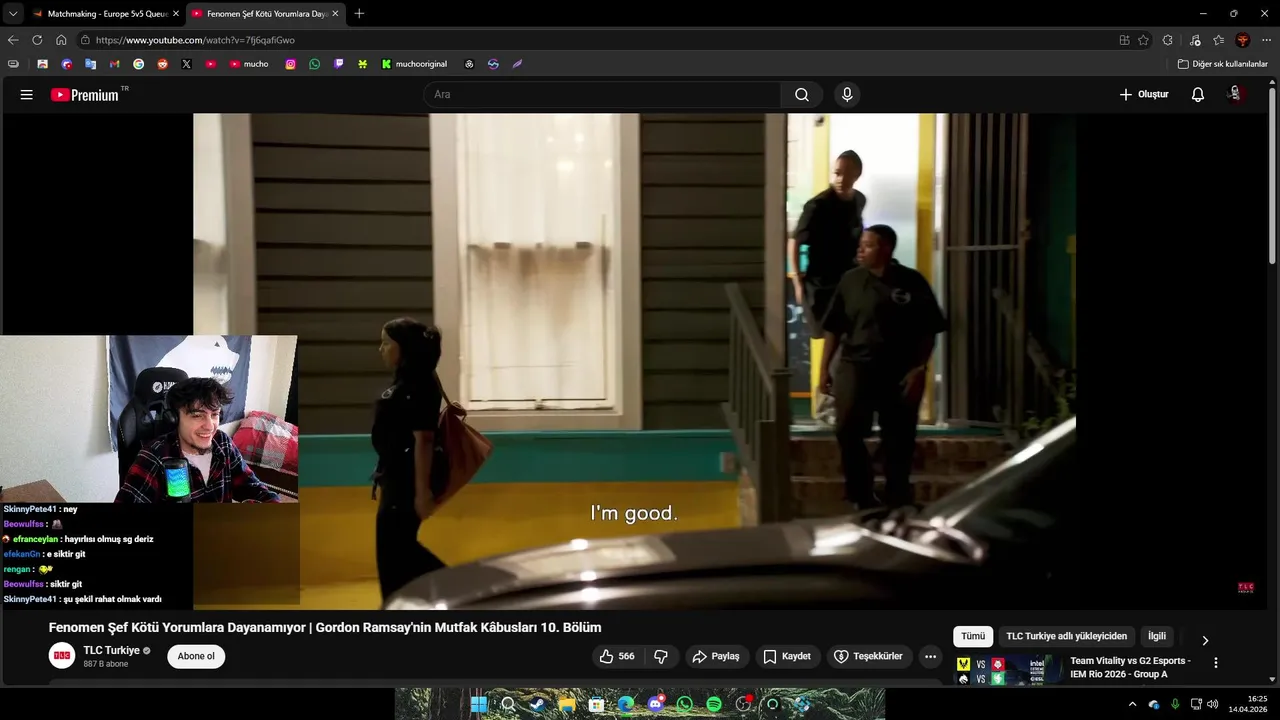
Task: Open browser settings and more menu
Action: 1267,40
